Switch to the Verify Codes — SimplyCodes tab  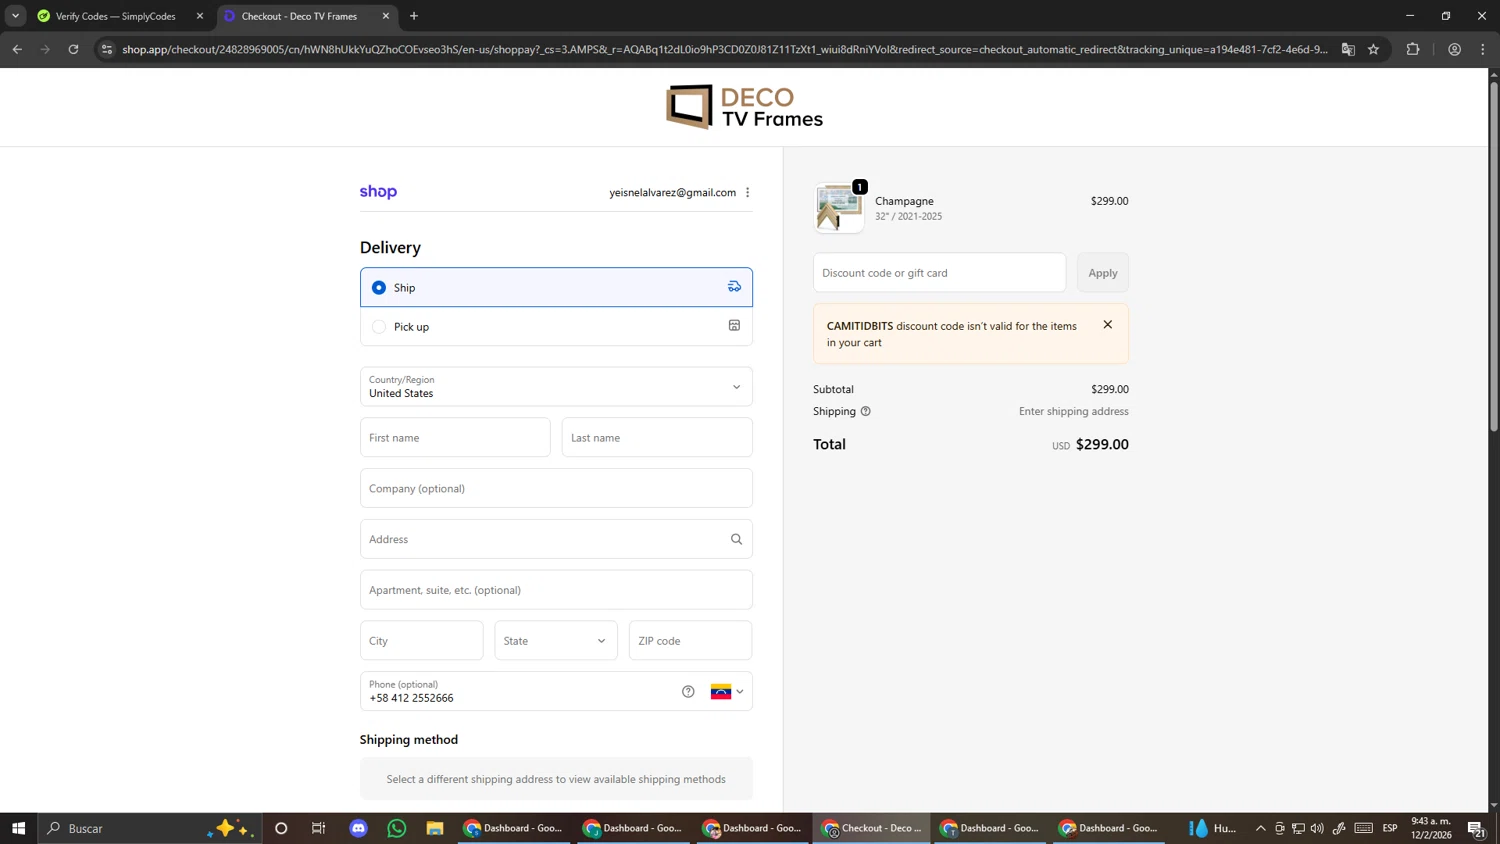116,16
